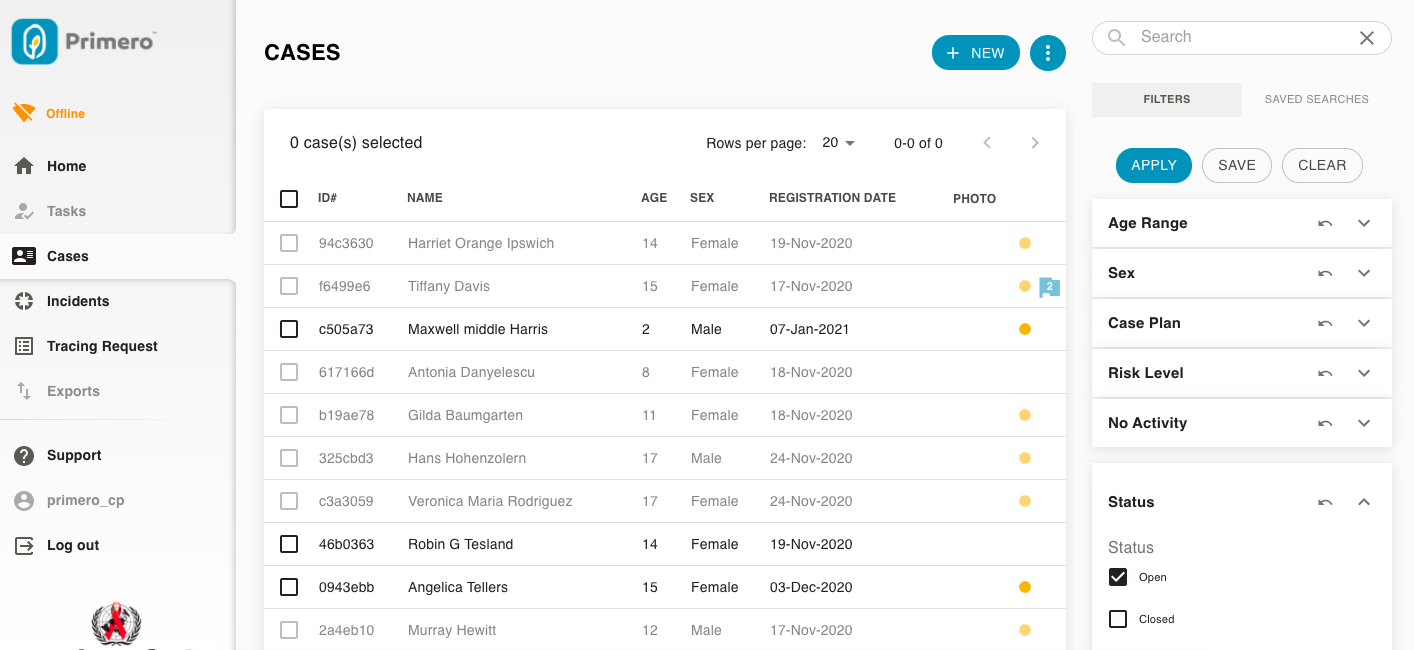1414x650 pixels.
Task: Open Incidents from the sidebar
Action: click(x=78, y=301)
